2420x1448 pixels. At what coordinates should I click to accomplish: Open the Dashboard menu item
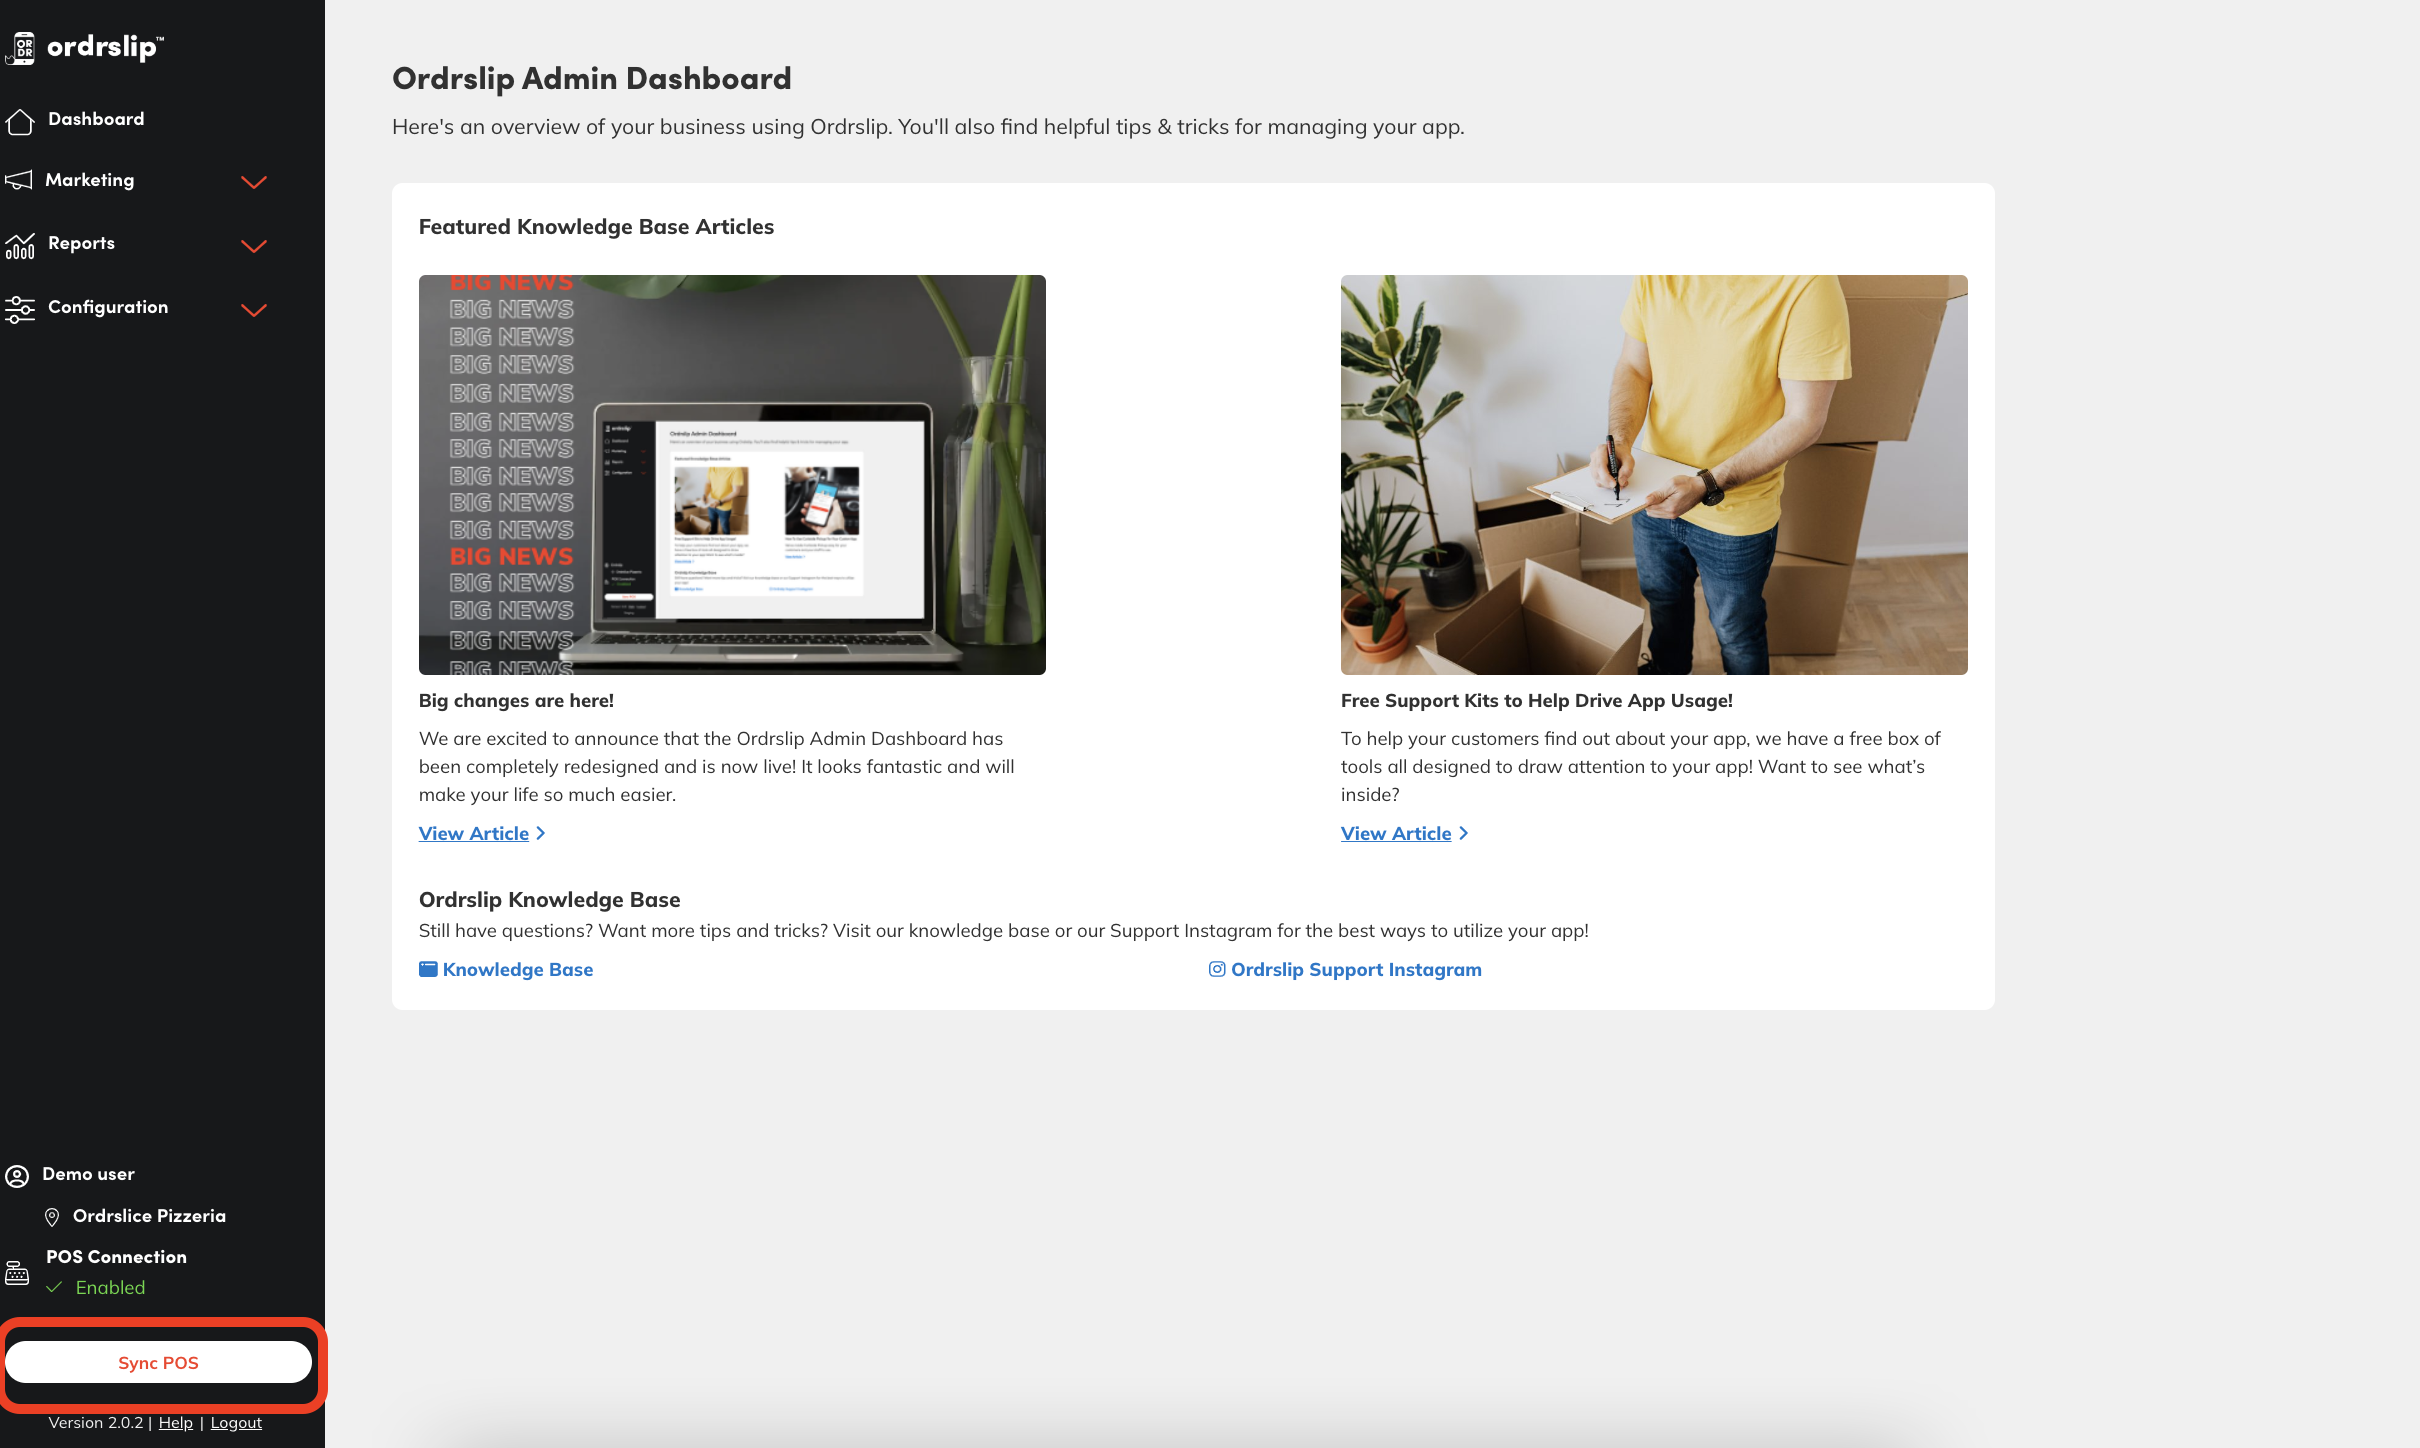tap(96, 119)
